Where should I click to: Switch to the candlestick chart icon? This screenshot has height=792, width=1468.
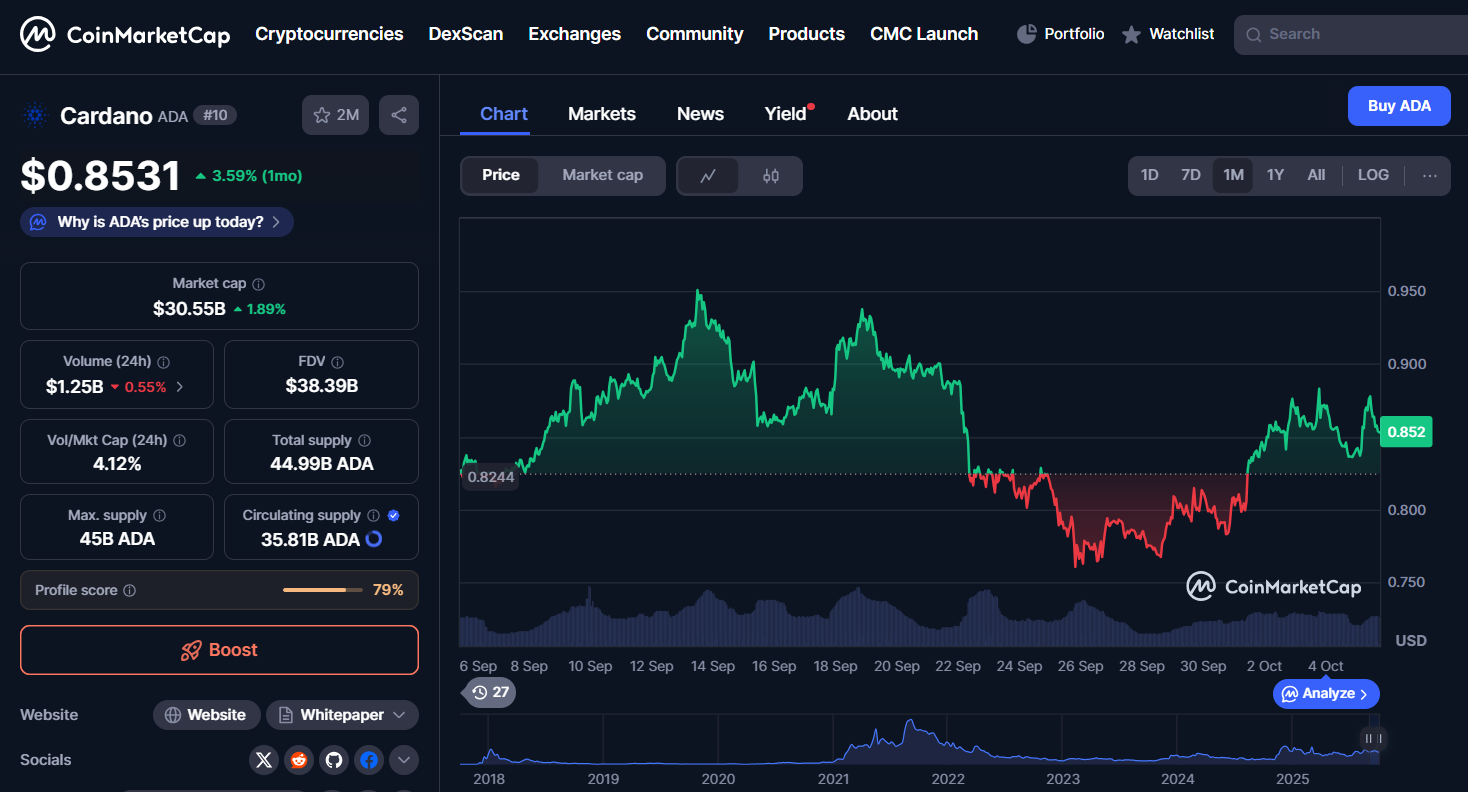(x=770, y=176)
